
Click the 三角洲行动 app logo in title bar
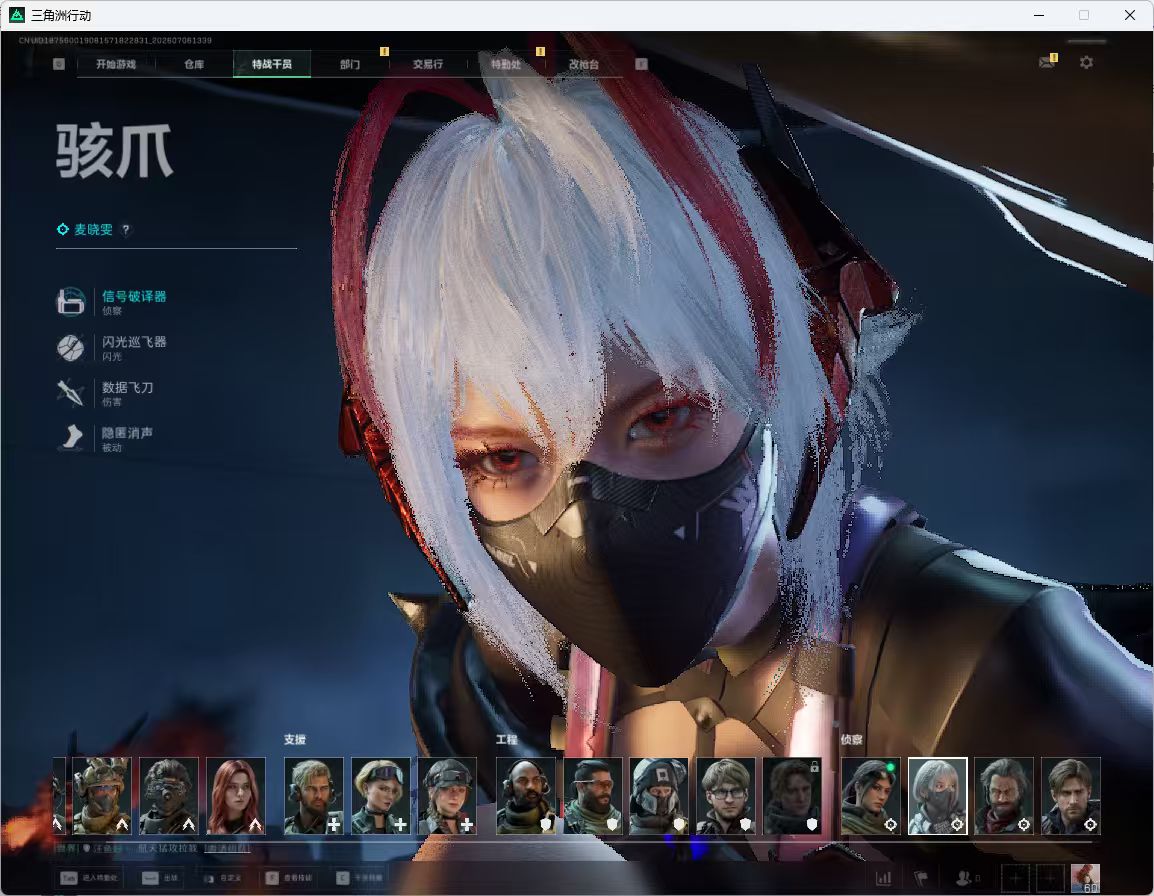pos(17,15)
